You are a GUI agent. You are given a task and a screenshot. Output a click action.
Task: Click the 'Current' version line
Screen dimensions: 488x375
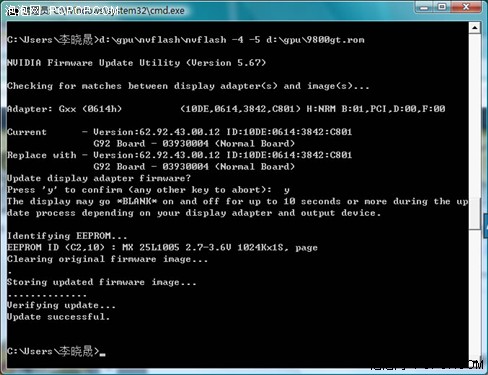point(180,132)
